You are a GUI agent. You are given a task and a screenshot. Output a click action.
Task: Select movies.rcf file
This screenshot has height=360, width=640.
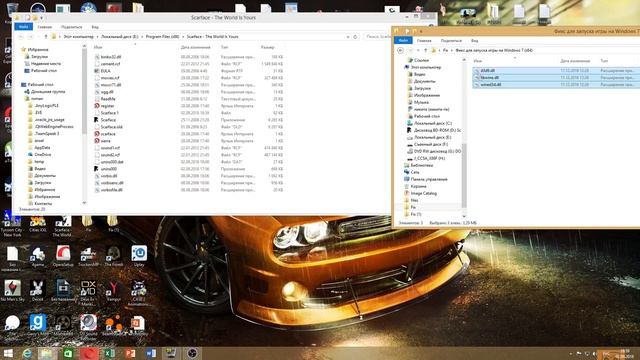[x=107, y=78]
